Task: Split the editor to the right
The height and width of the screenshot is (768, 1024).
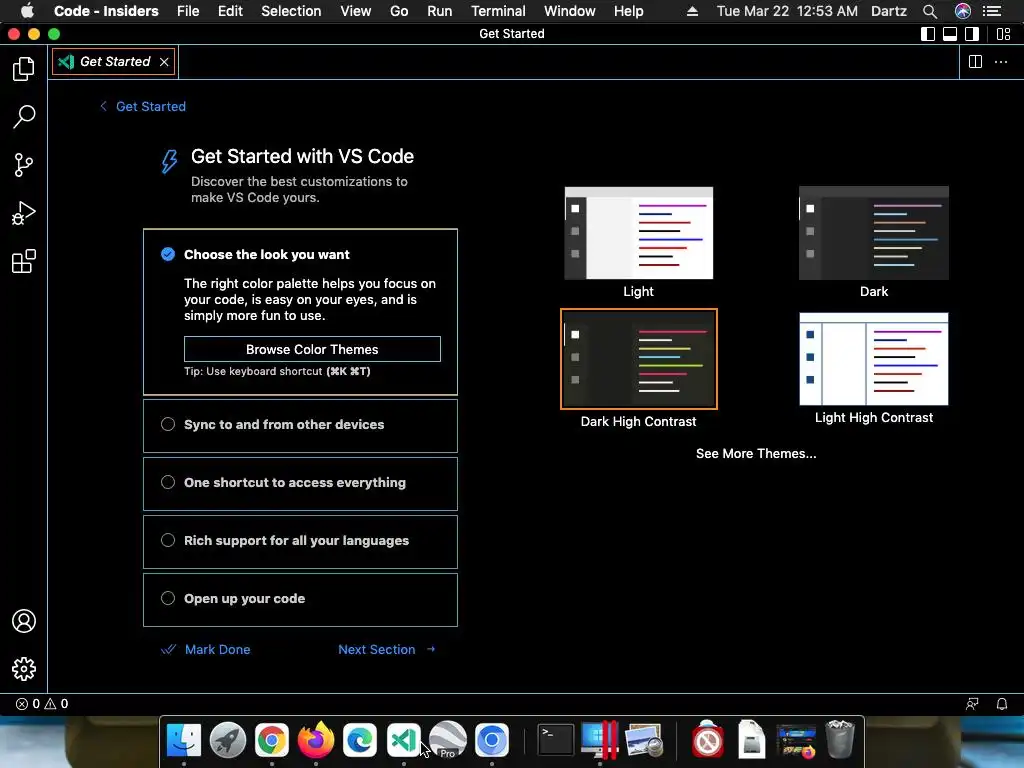Action: 975,61
